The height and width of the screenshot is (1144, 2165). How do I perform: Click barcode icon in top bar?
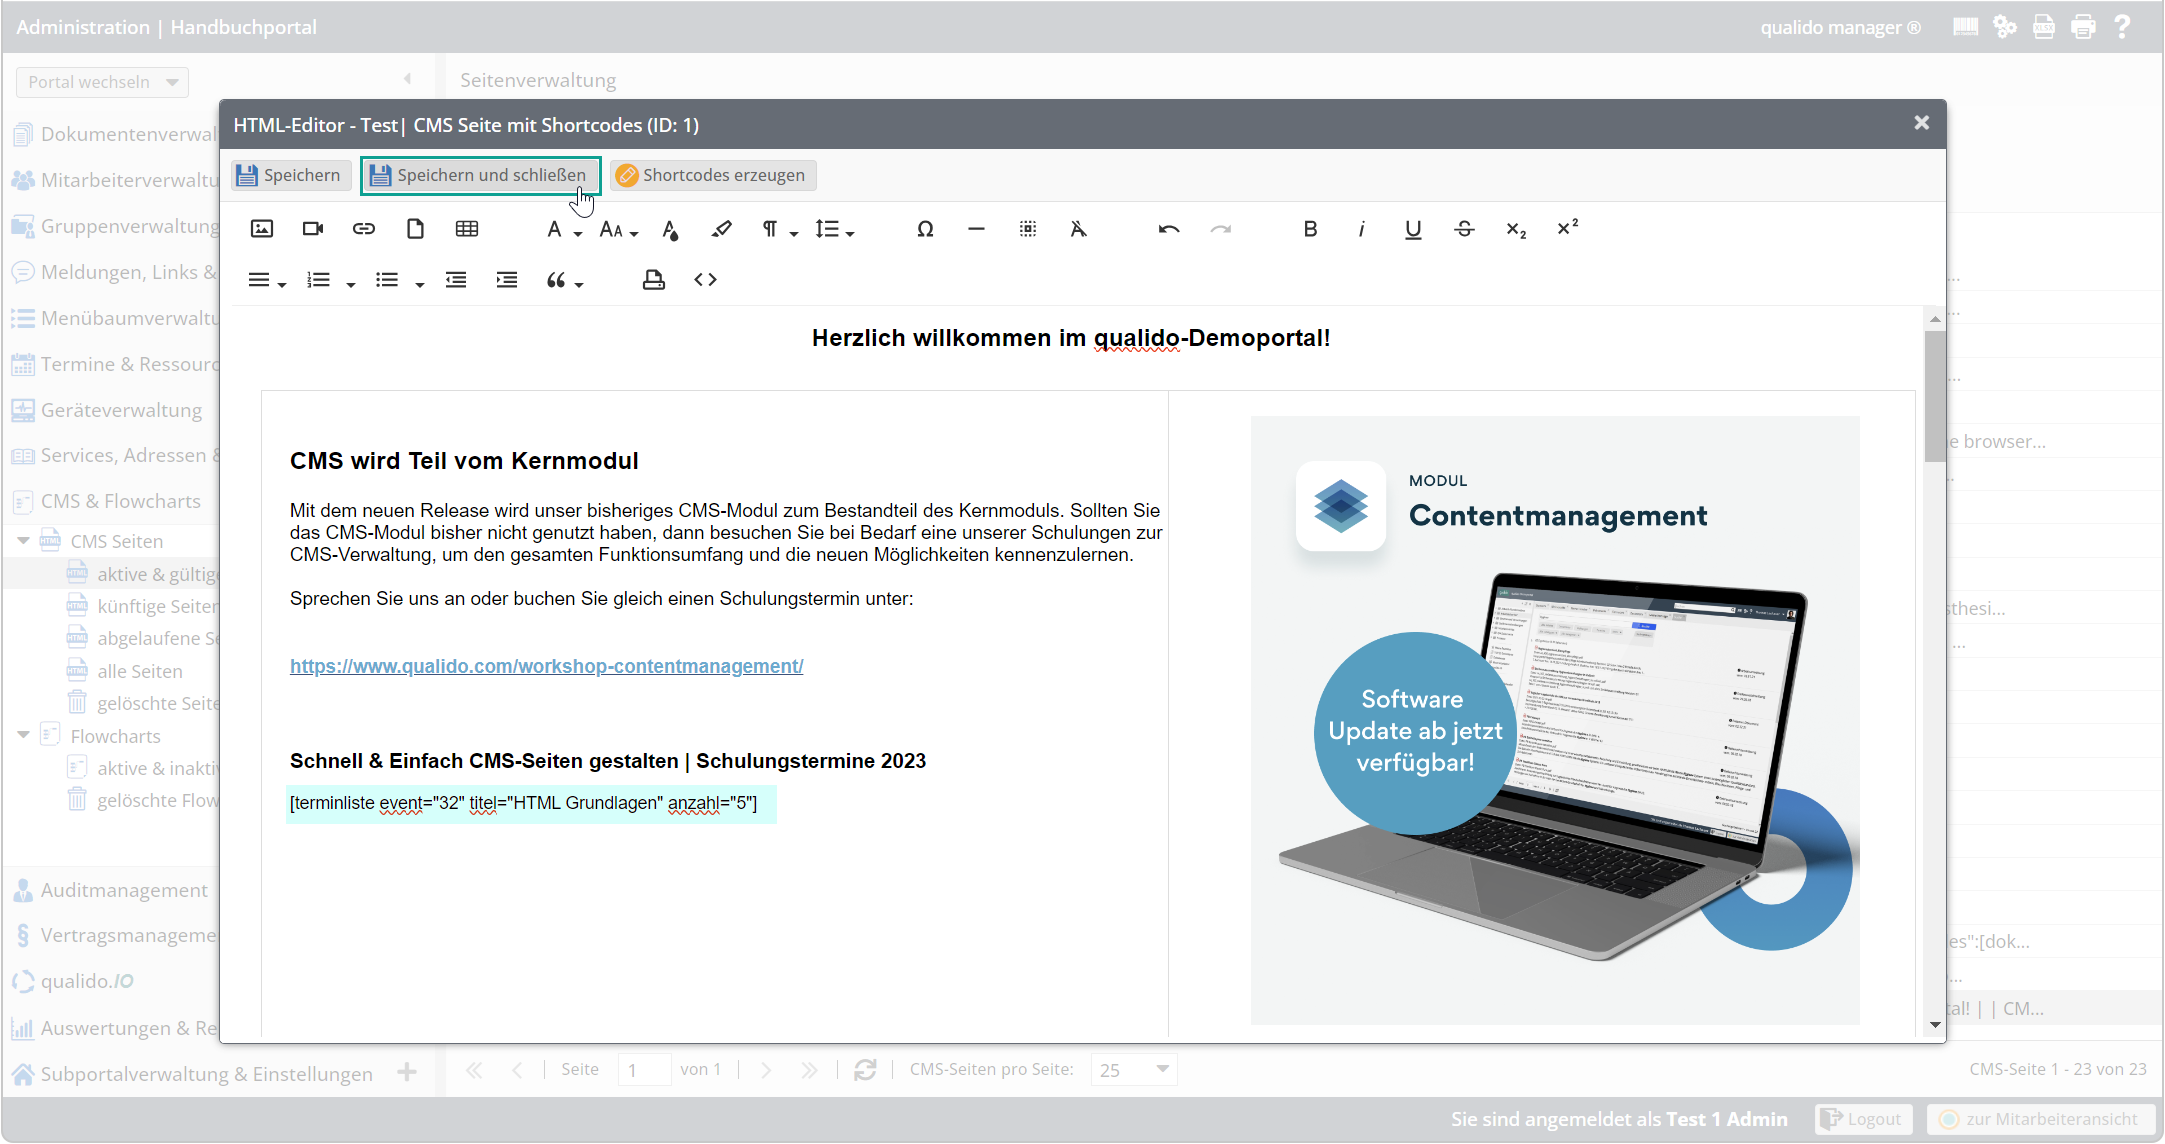point(1965,27)
